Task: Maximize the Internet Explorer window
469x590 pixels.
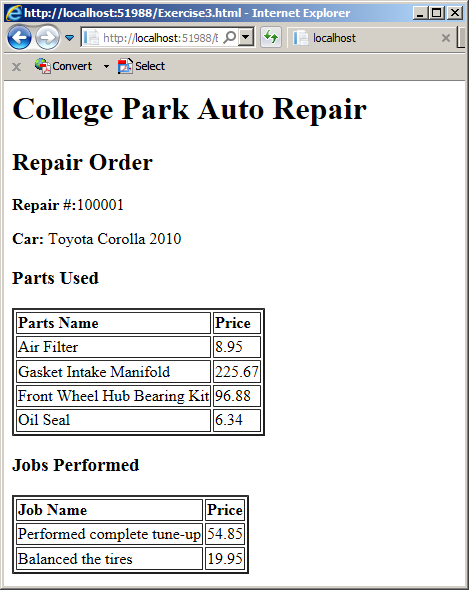Action: (437, 13)
